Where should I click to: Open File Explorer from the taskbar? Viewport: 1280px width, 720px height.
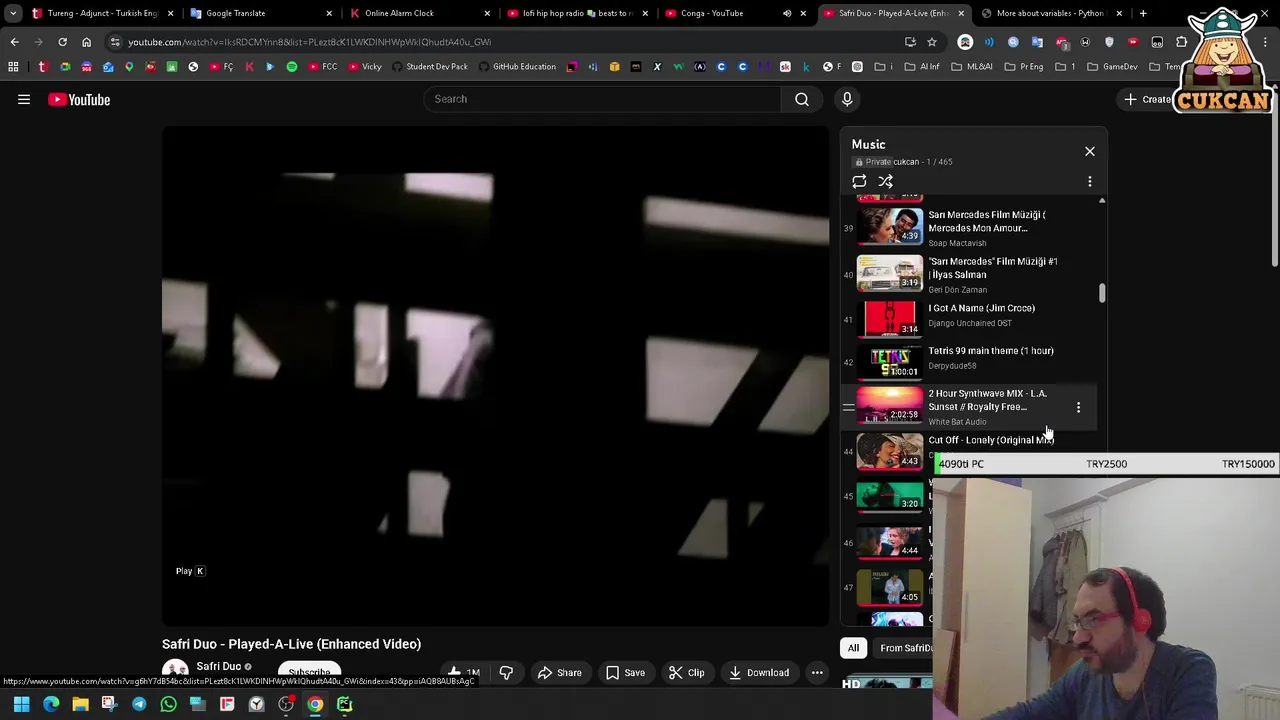point(80,705)
